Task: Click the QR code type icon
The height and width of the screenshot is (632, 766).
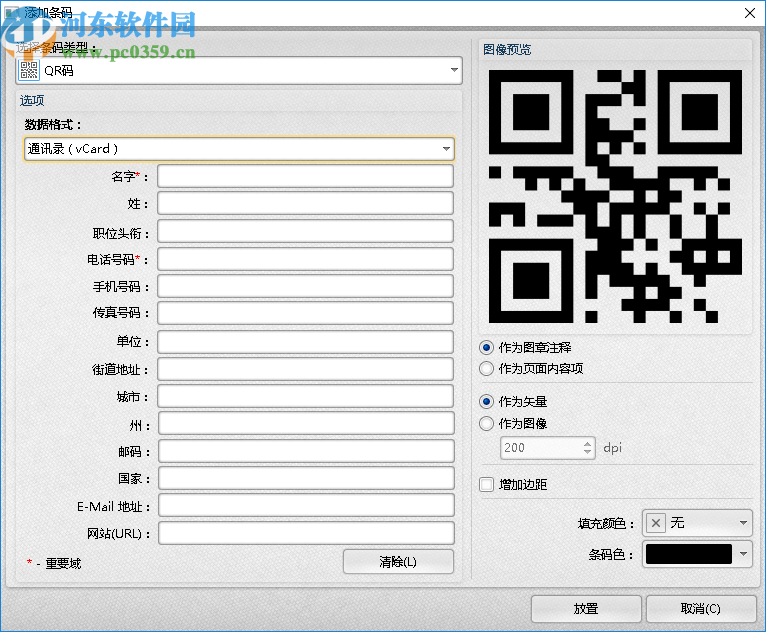Action: pos(29,70)
